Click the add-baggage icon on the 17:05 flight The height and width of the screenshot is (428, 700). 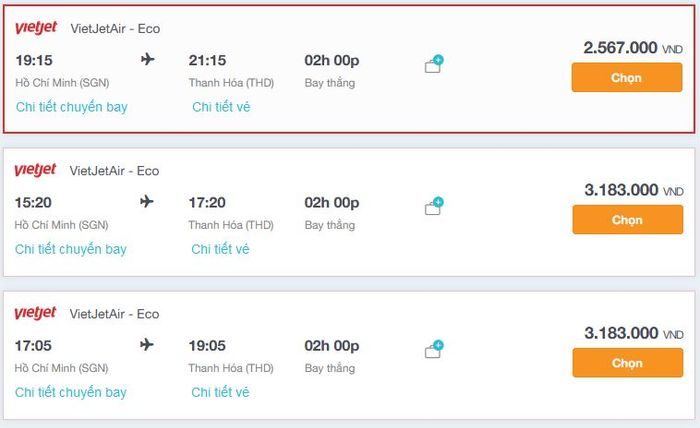(434, 350)
